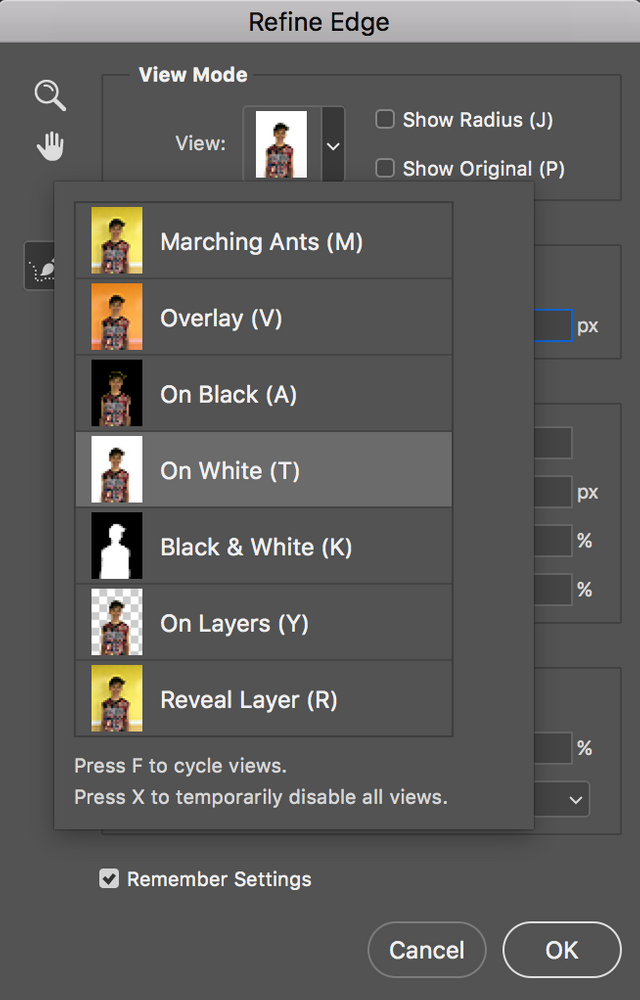The width and height of the screenshot is (640, 1000).
Task: Click the Refine Radius brush tool icon
Action: (40, 268)
